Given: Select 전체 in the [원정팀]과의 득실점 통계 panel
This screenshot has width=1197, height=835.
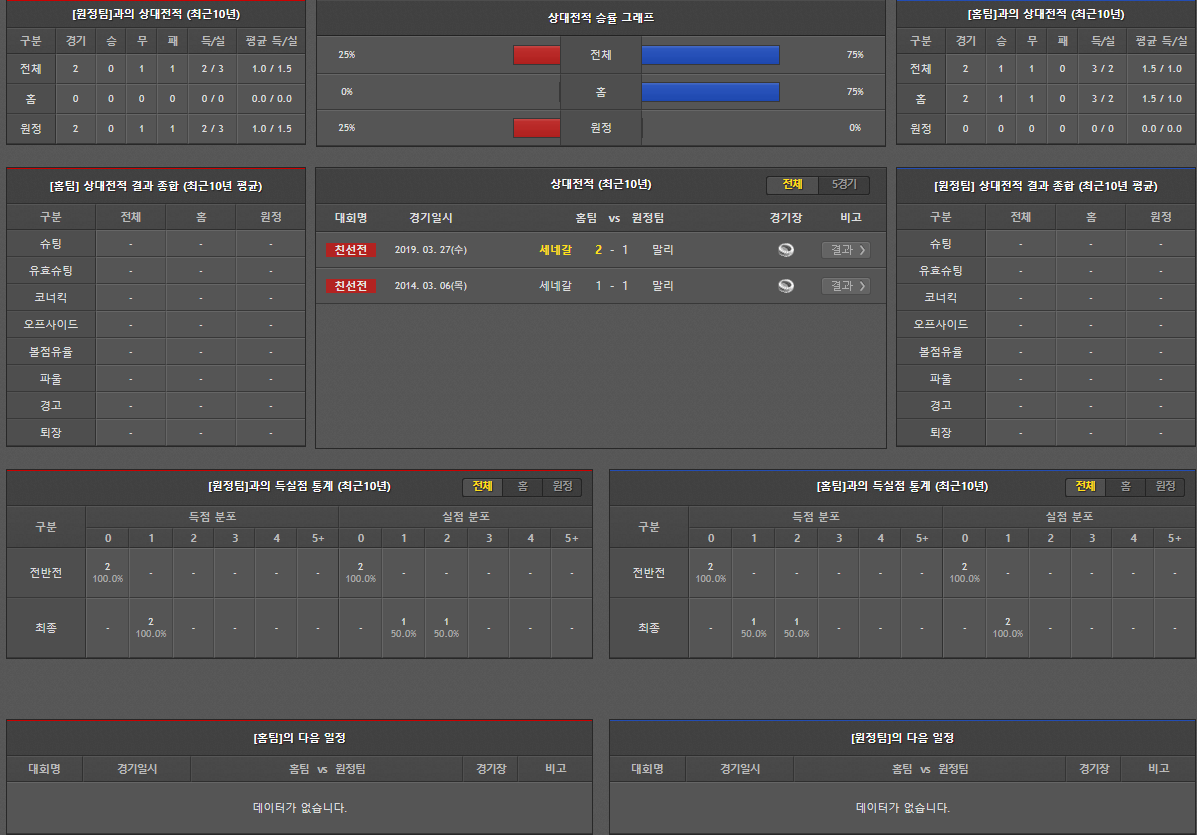Looking at the screenshot, I should click(482, 487).
